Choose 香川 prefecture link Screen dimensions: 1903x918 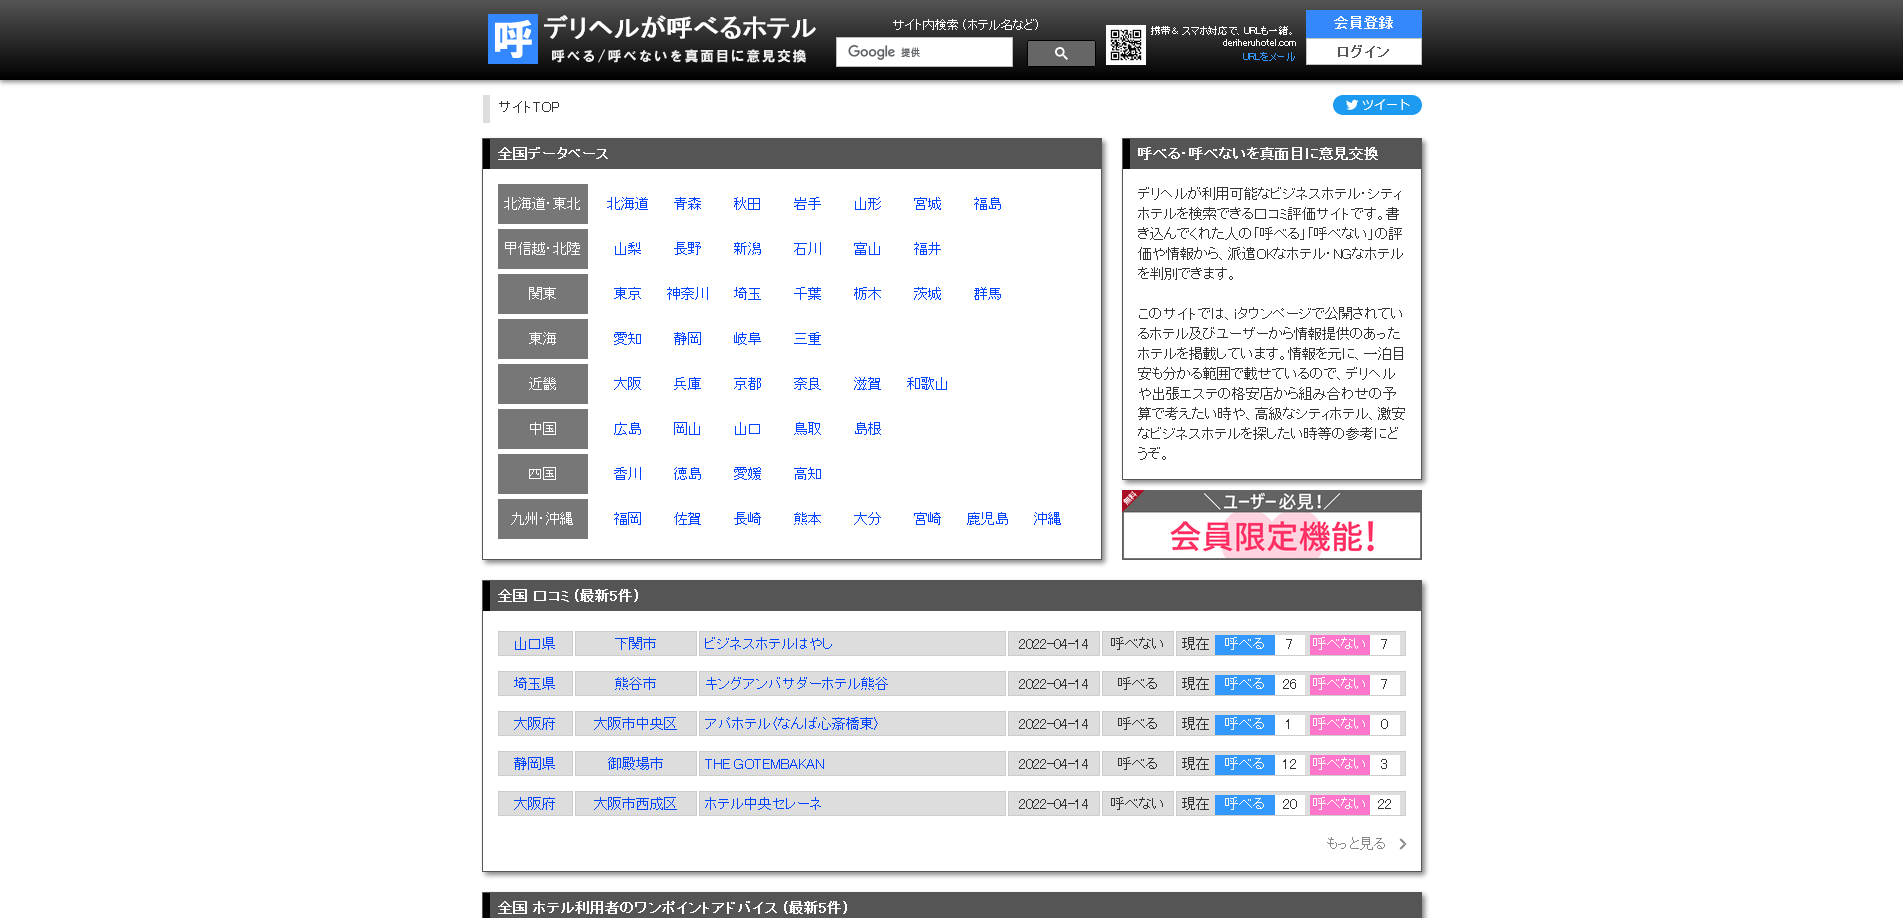click(x=627, y=474)
